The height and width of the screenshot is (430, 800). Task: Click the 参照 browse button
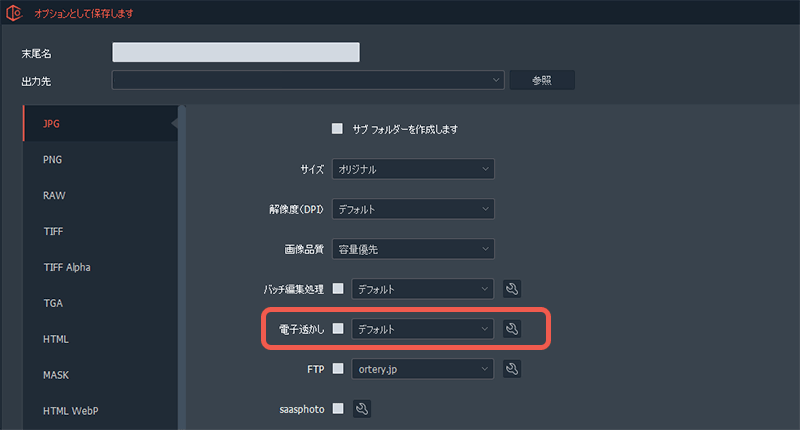542,80
